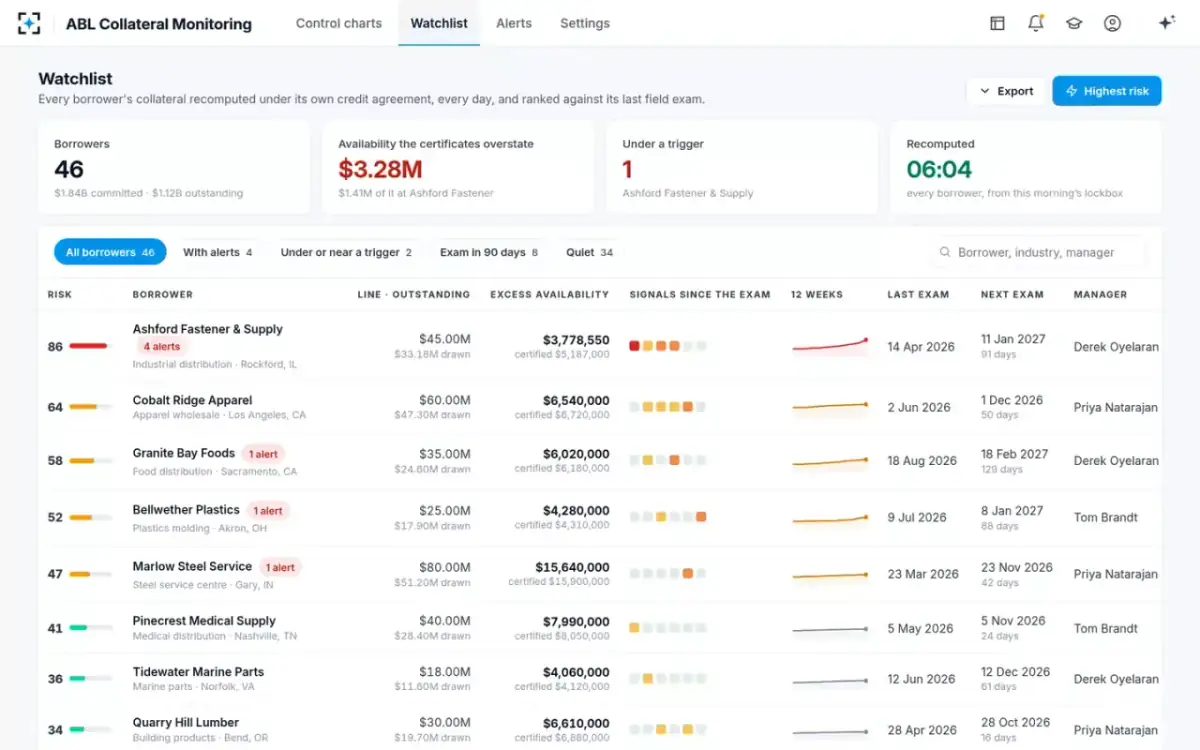The height and width of the screenshot is (750, 1200).
Task: Open Granite Bay Foods borrower
Action: pos(184,453)
